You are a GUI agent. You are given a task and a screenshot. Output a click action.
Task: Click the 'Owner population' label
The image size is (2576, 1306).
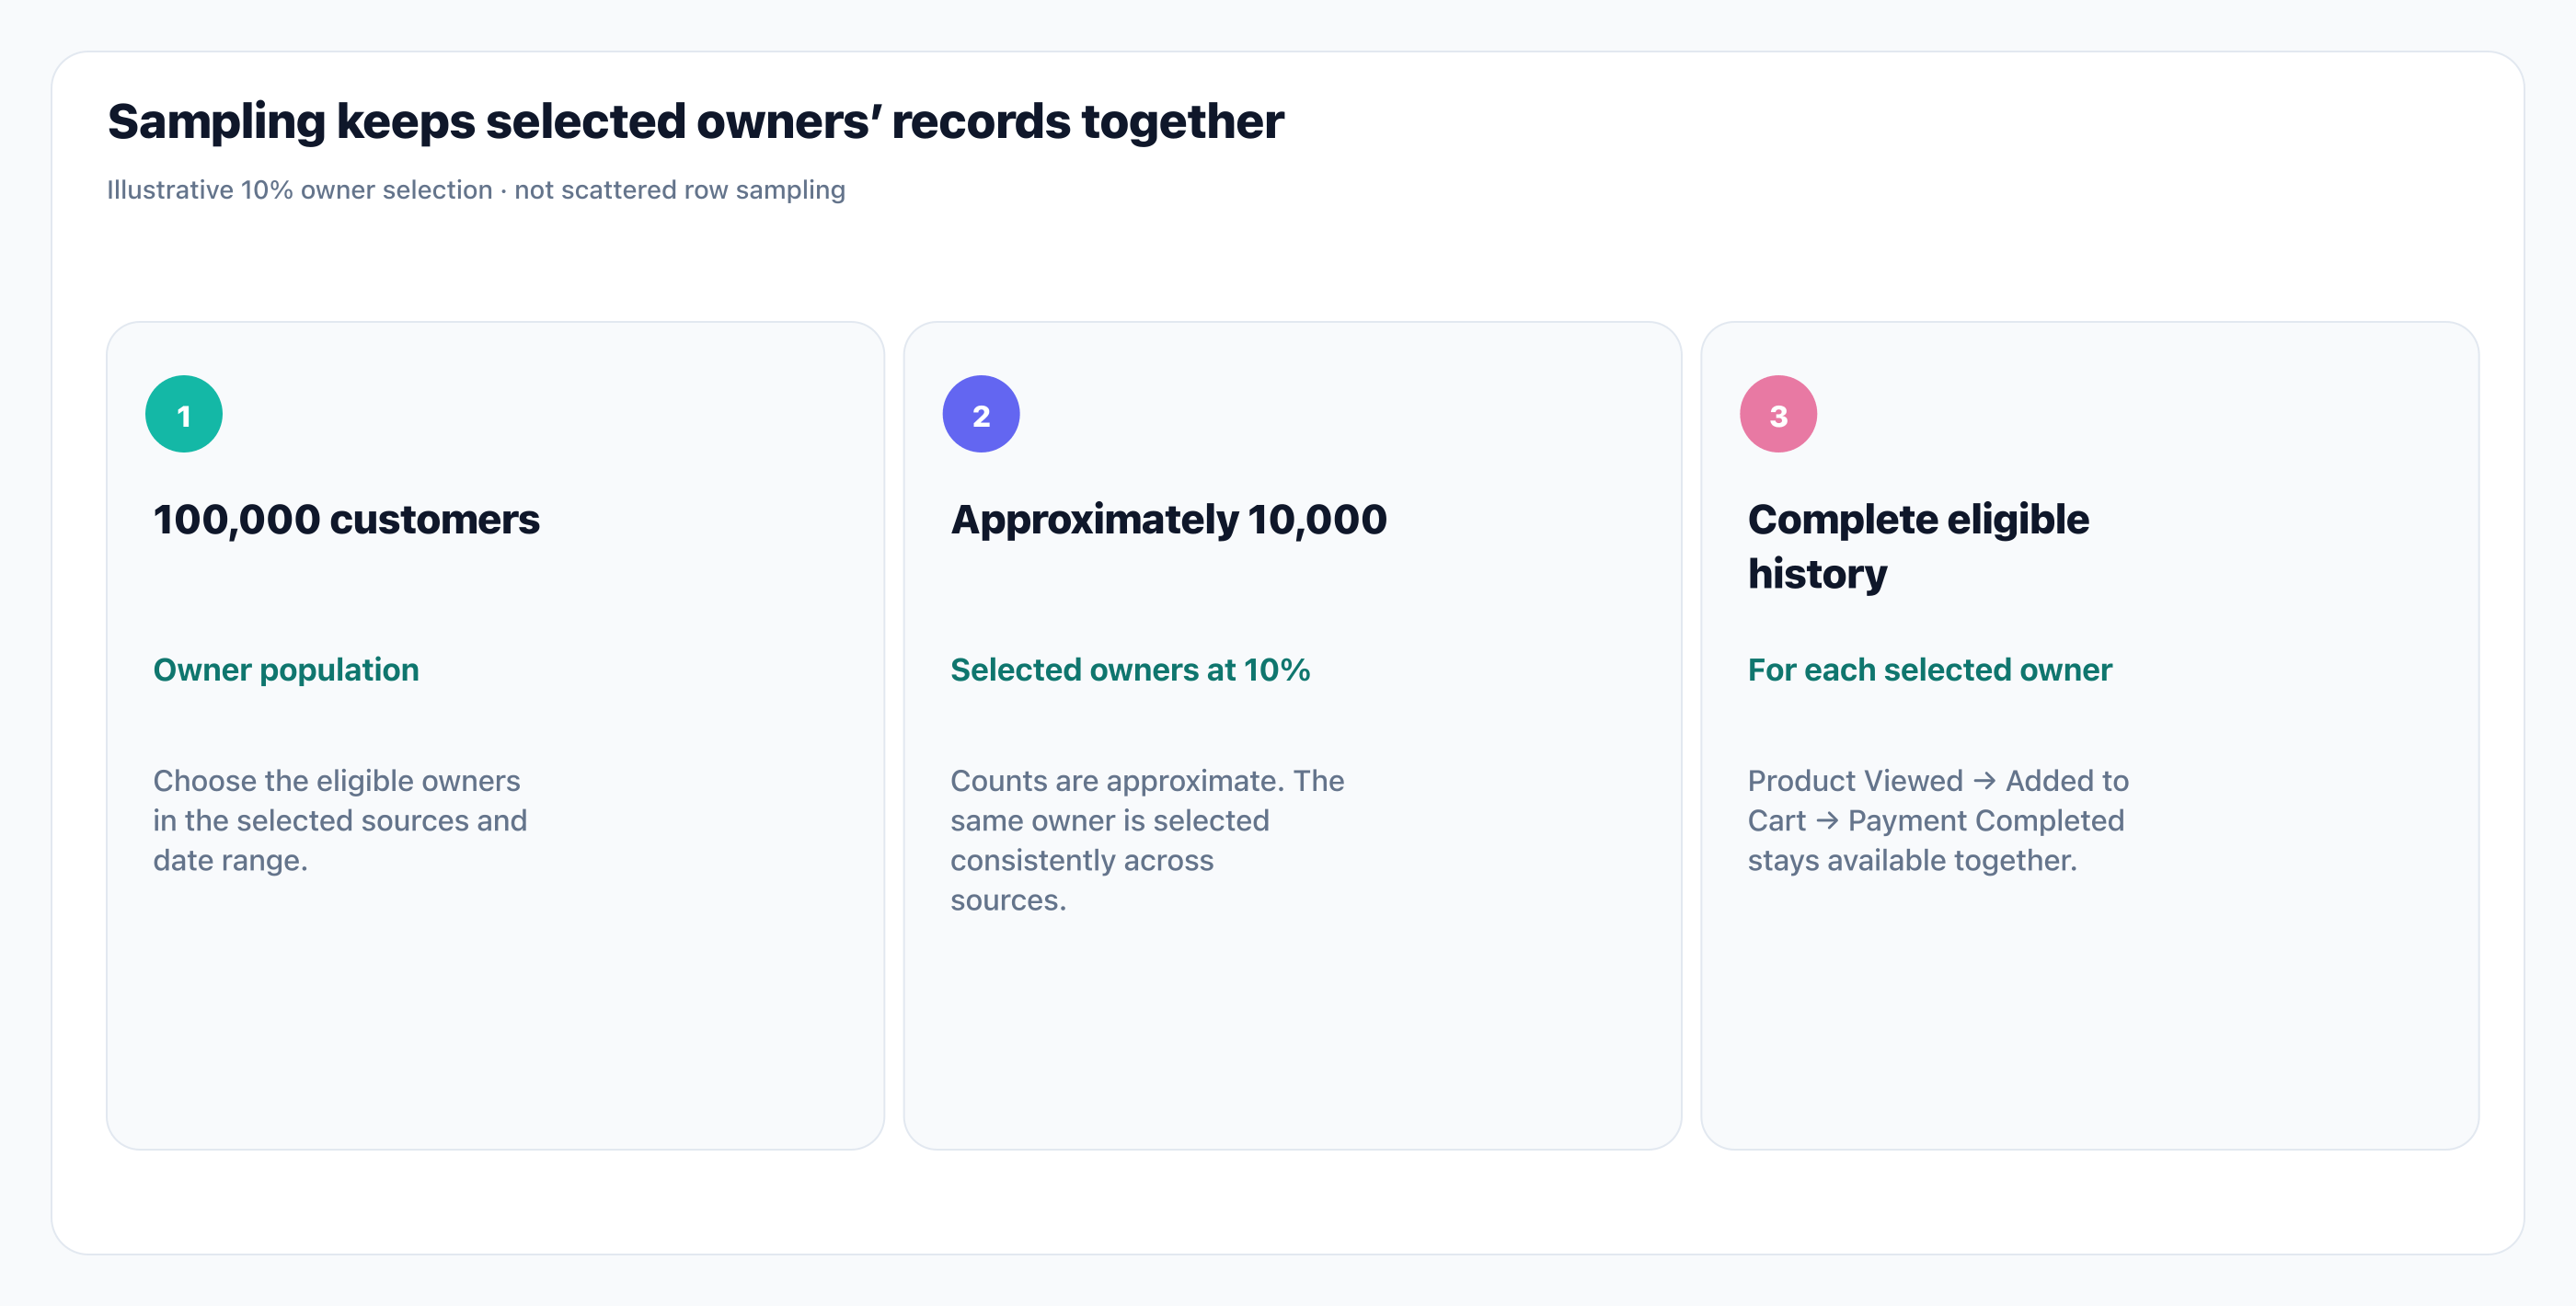tap(286, 670)
